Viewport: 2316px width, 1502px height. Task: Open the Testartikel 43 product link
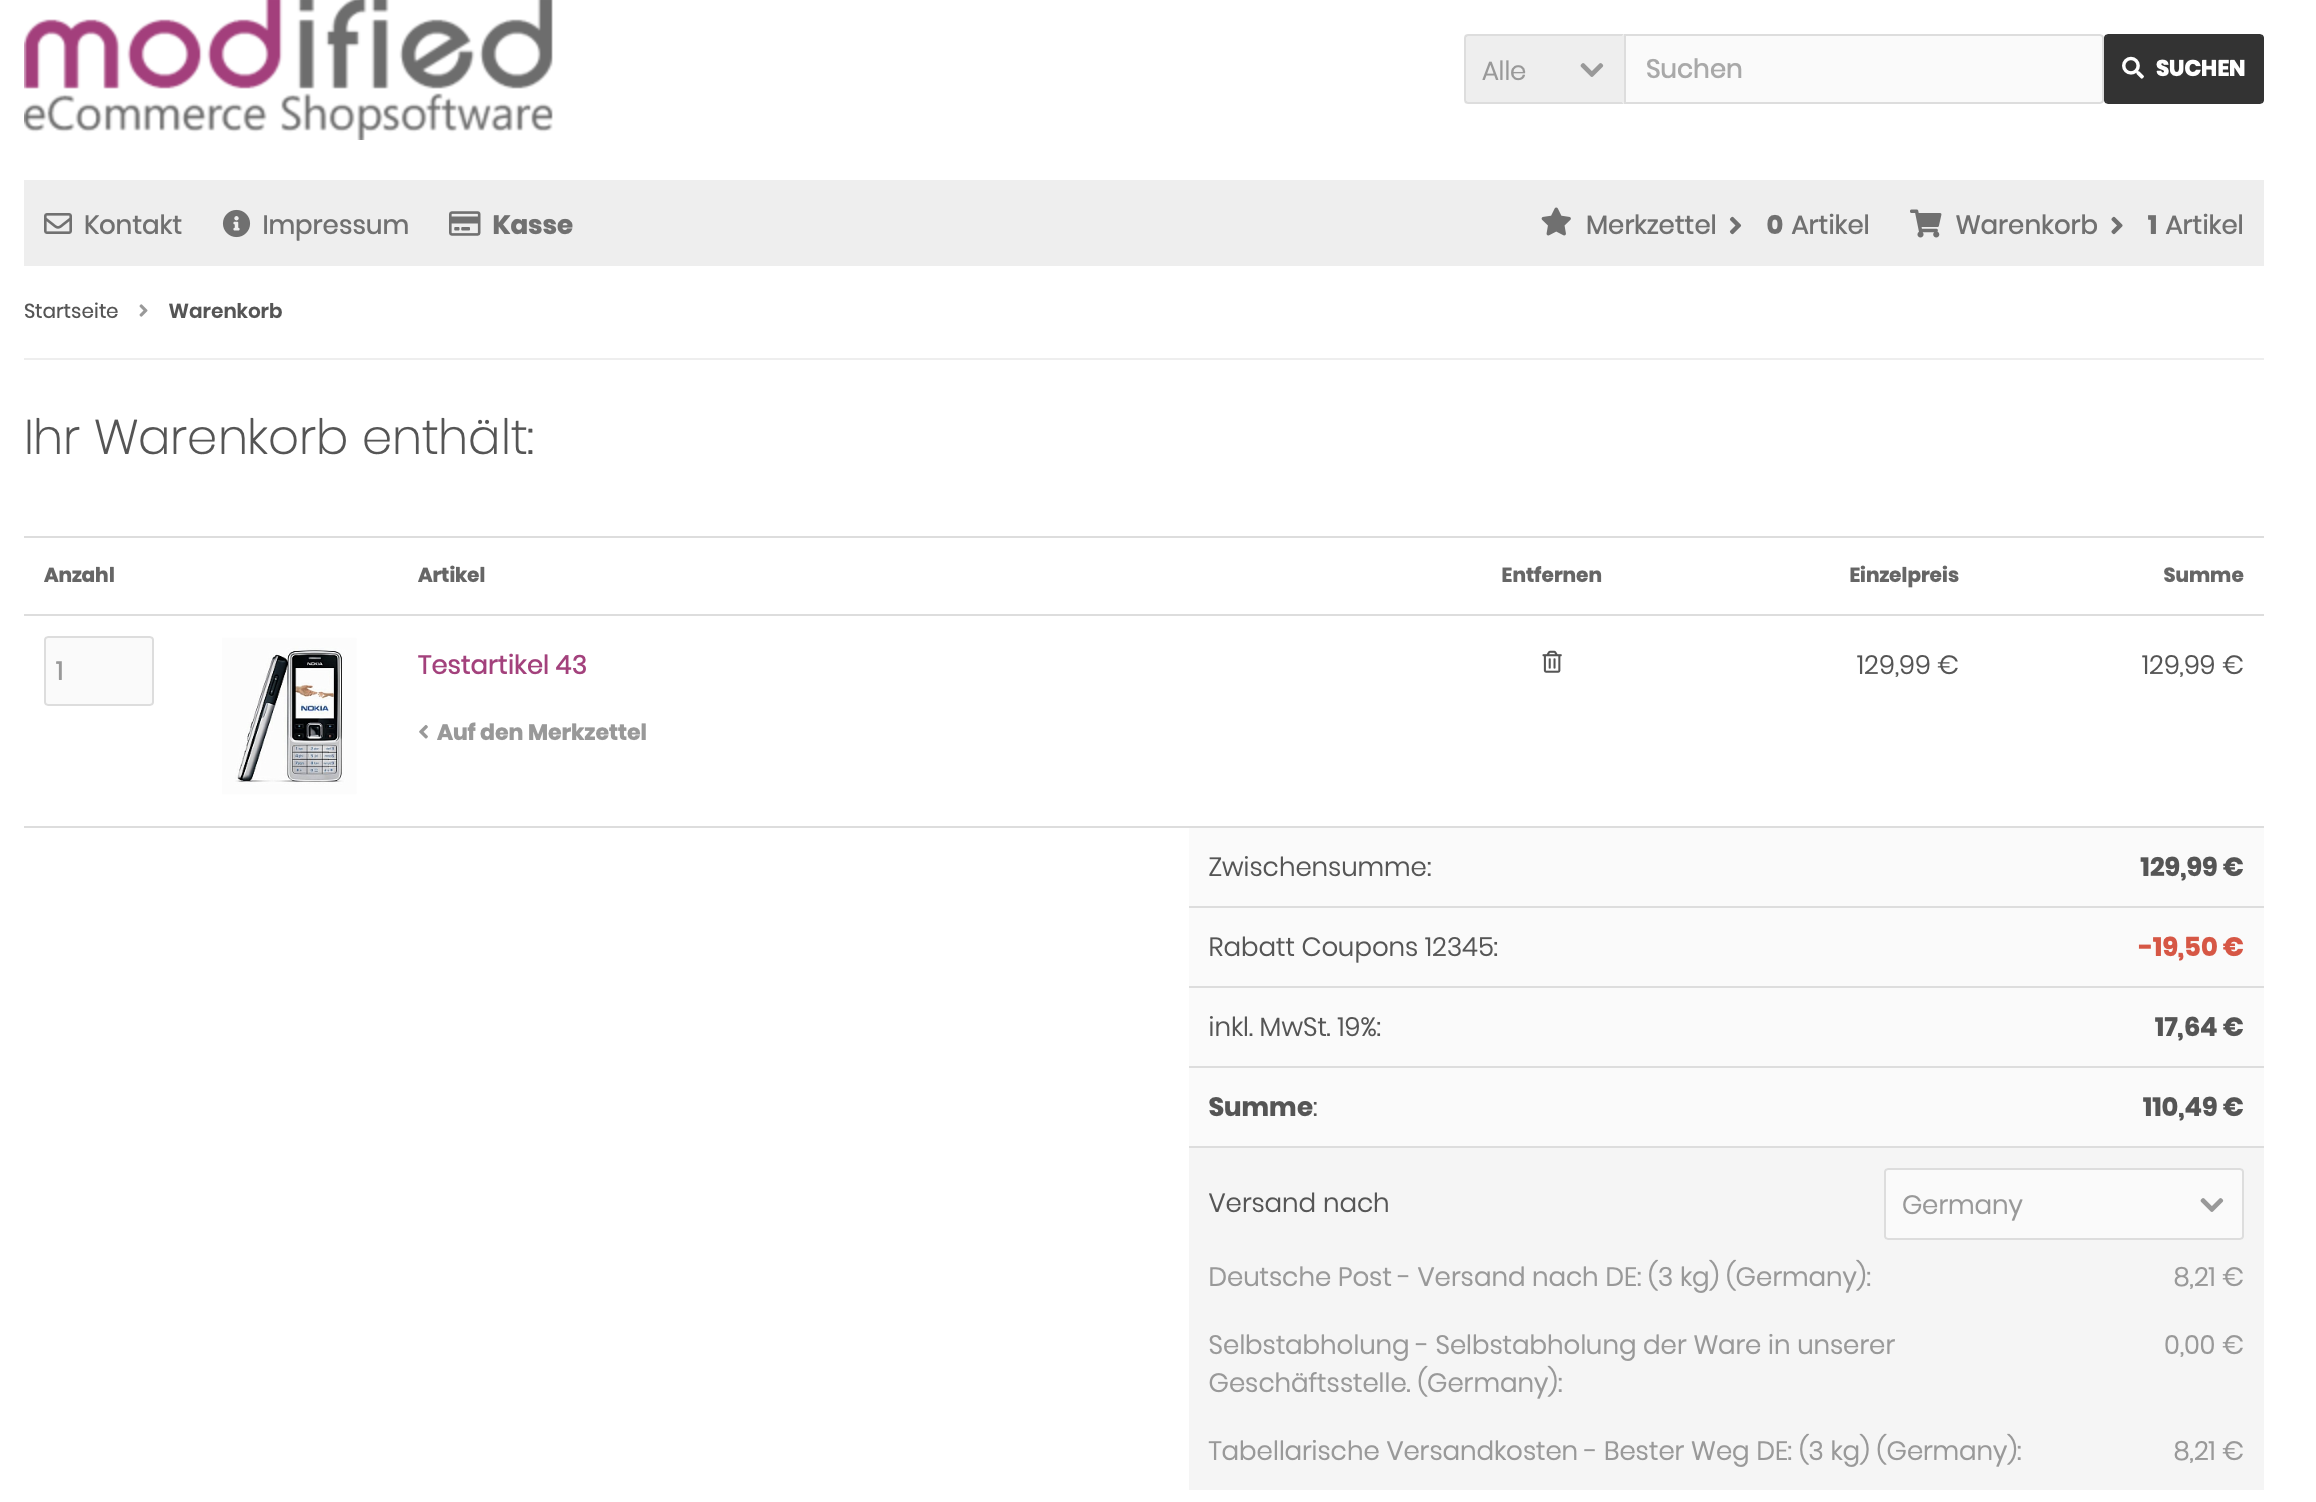coord(502,665)
